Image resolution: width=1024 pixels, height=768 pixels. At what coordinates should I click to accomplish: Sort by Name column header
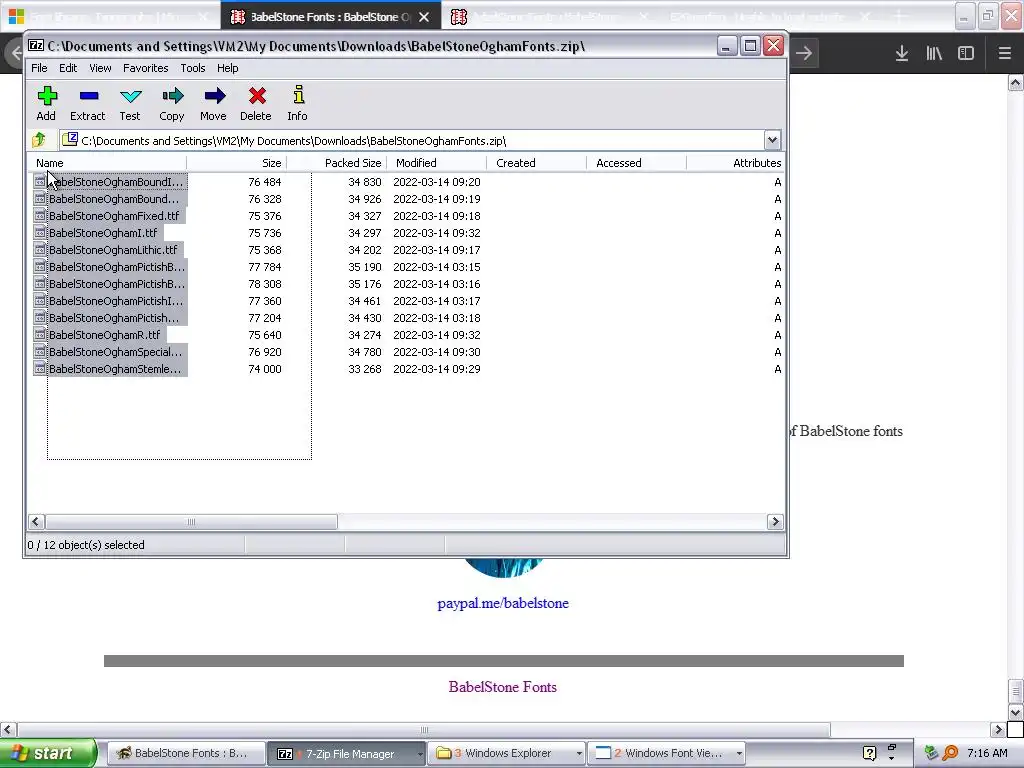[x=107, y=163]
